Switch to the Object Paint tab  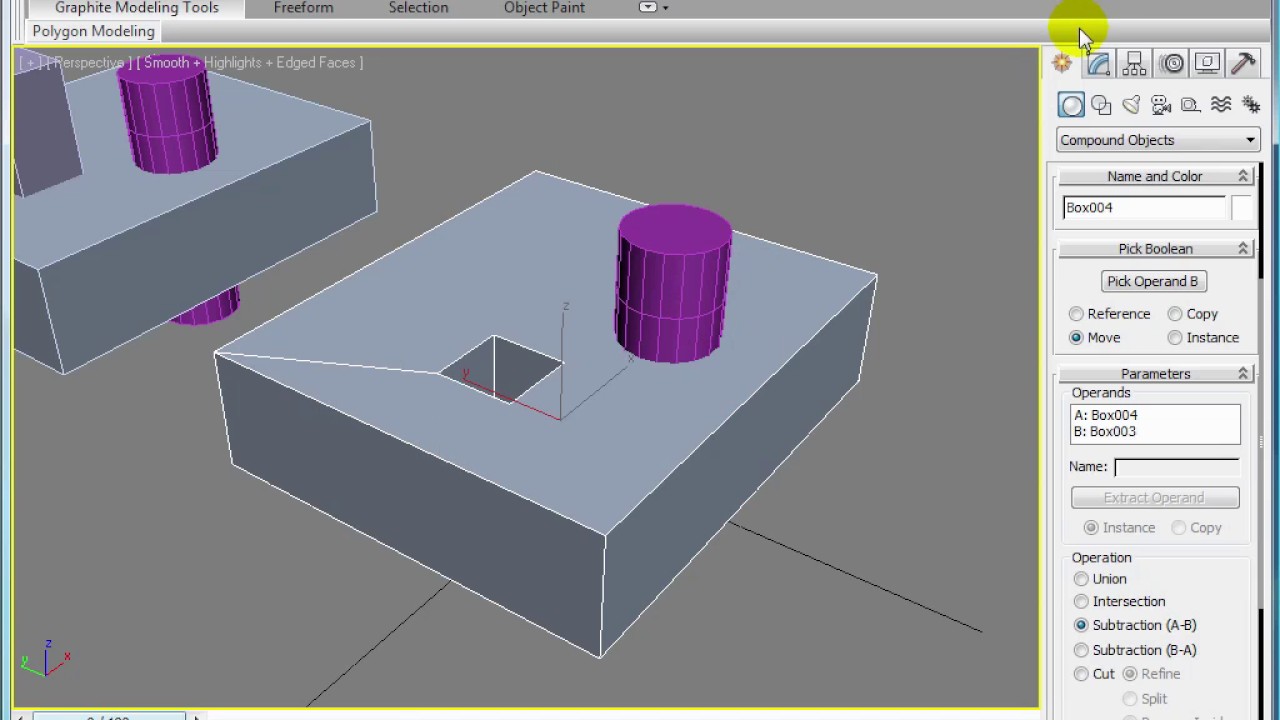click(544, 8)
